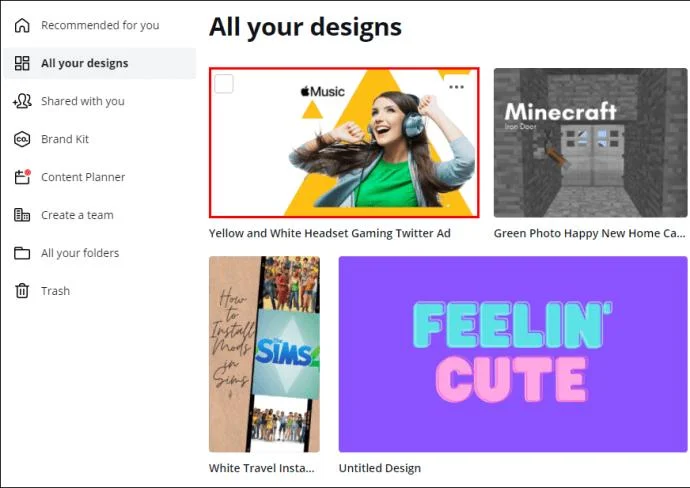This screenshot has height=488, width=690.
Task: Click the Untitled Design title
Action: (380, 468)
